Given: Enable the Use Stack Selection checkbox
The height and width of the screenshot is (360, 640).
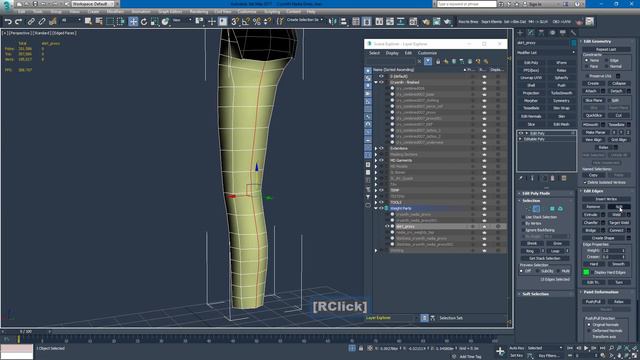Looking at the screenshot, I should pos(523,217).
